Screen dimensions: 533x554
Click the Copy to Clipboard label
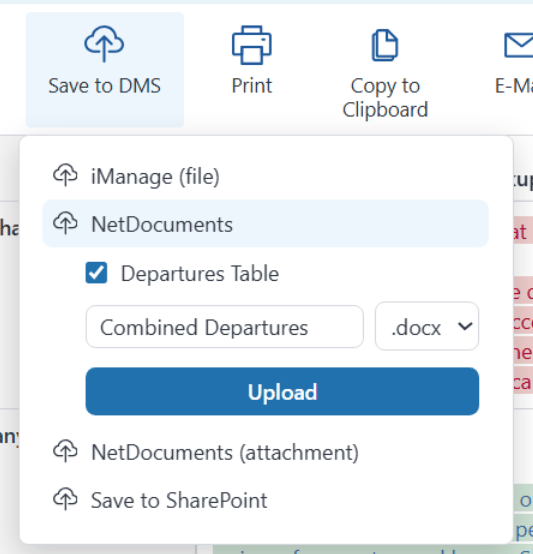385,98
